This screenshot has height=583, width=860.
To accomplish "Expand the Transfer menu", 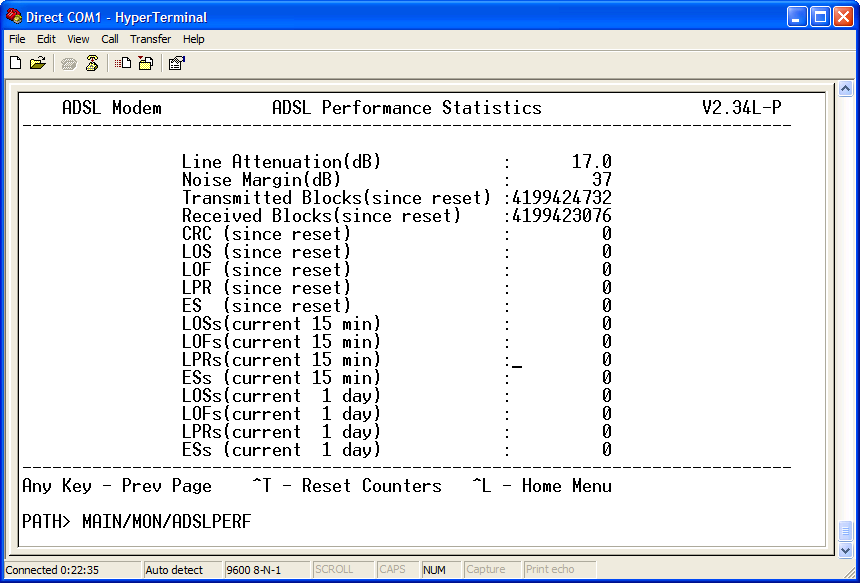I will tap(150, 39).
